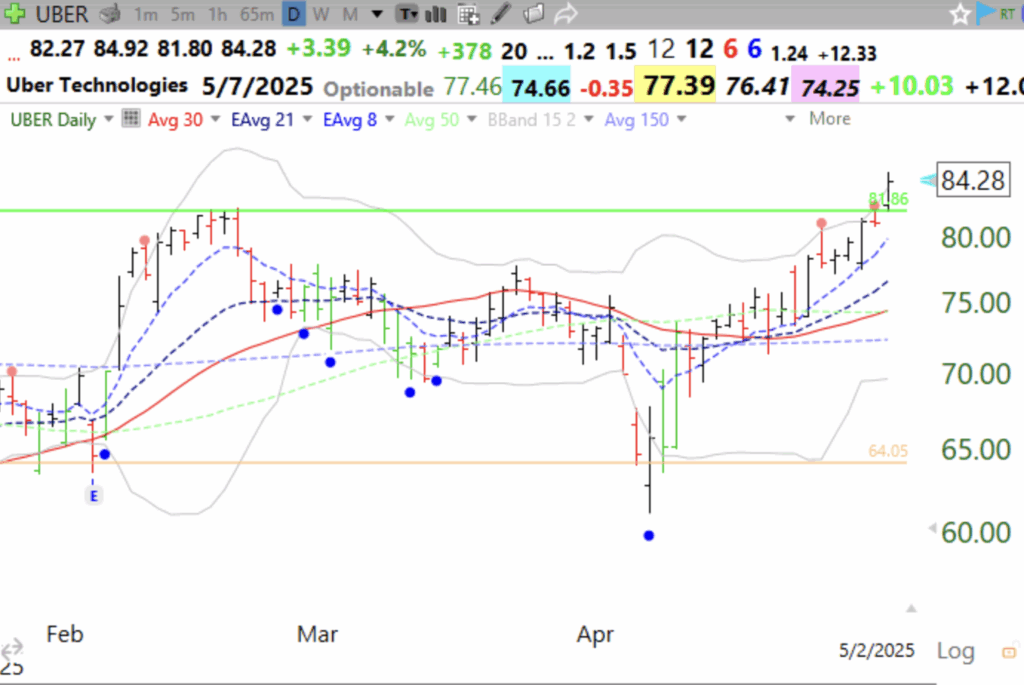Click the Feb label on time axis

65,634
